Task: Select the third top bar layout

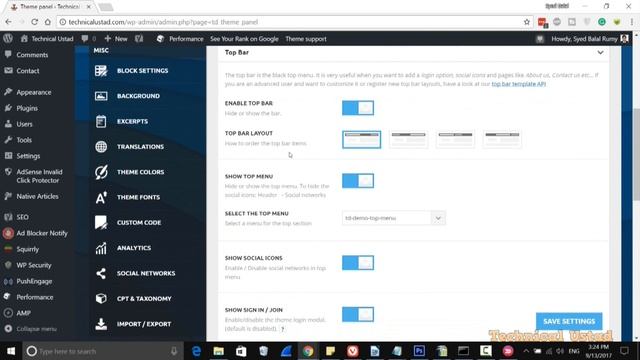Action: (x=455, y=140)
